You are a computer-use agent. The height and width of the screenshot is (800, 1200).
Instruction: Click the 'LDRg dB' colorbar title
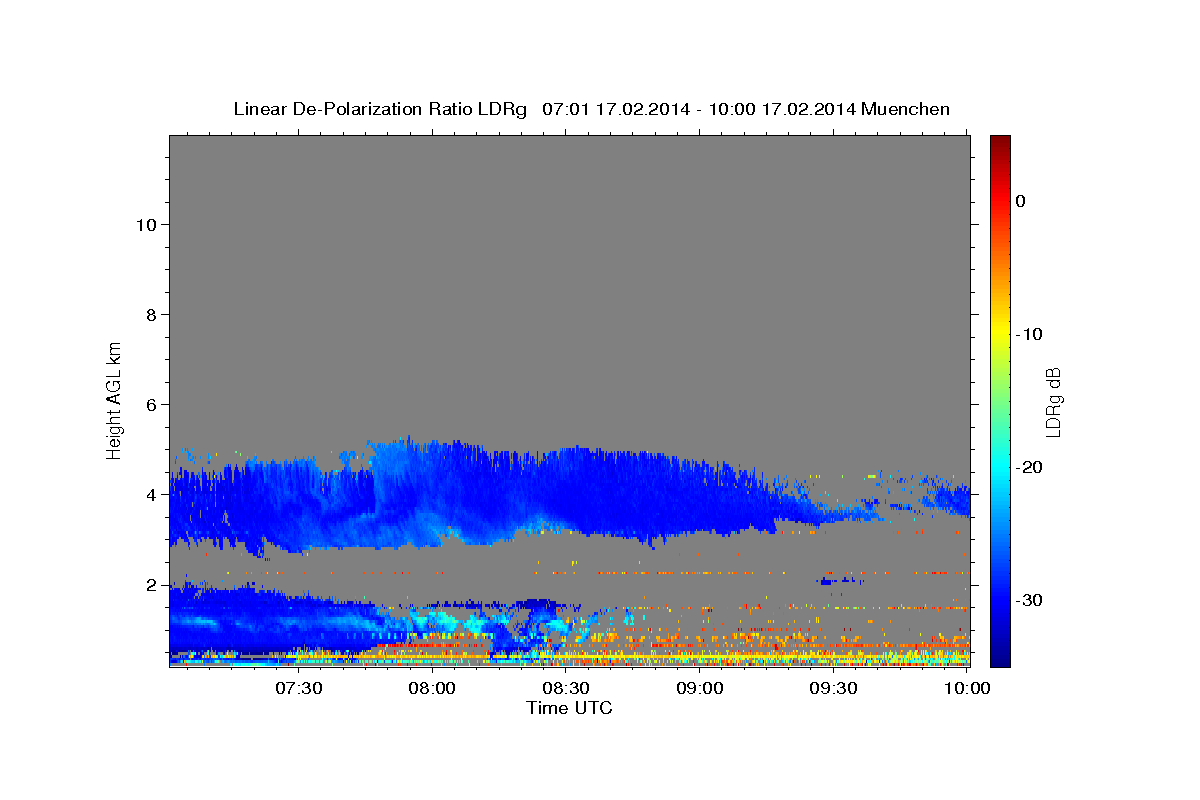1053,401
